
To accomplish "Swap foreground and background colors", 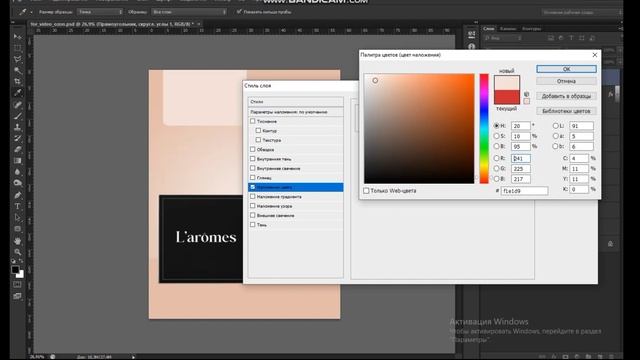I will 21,261.
